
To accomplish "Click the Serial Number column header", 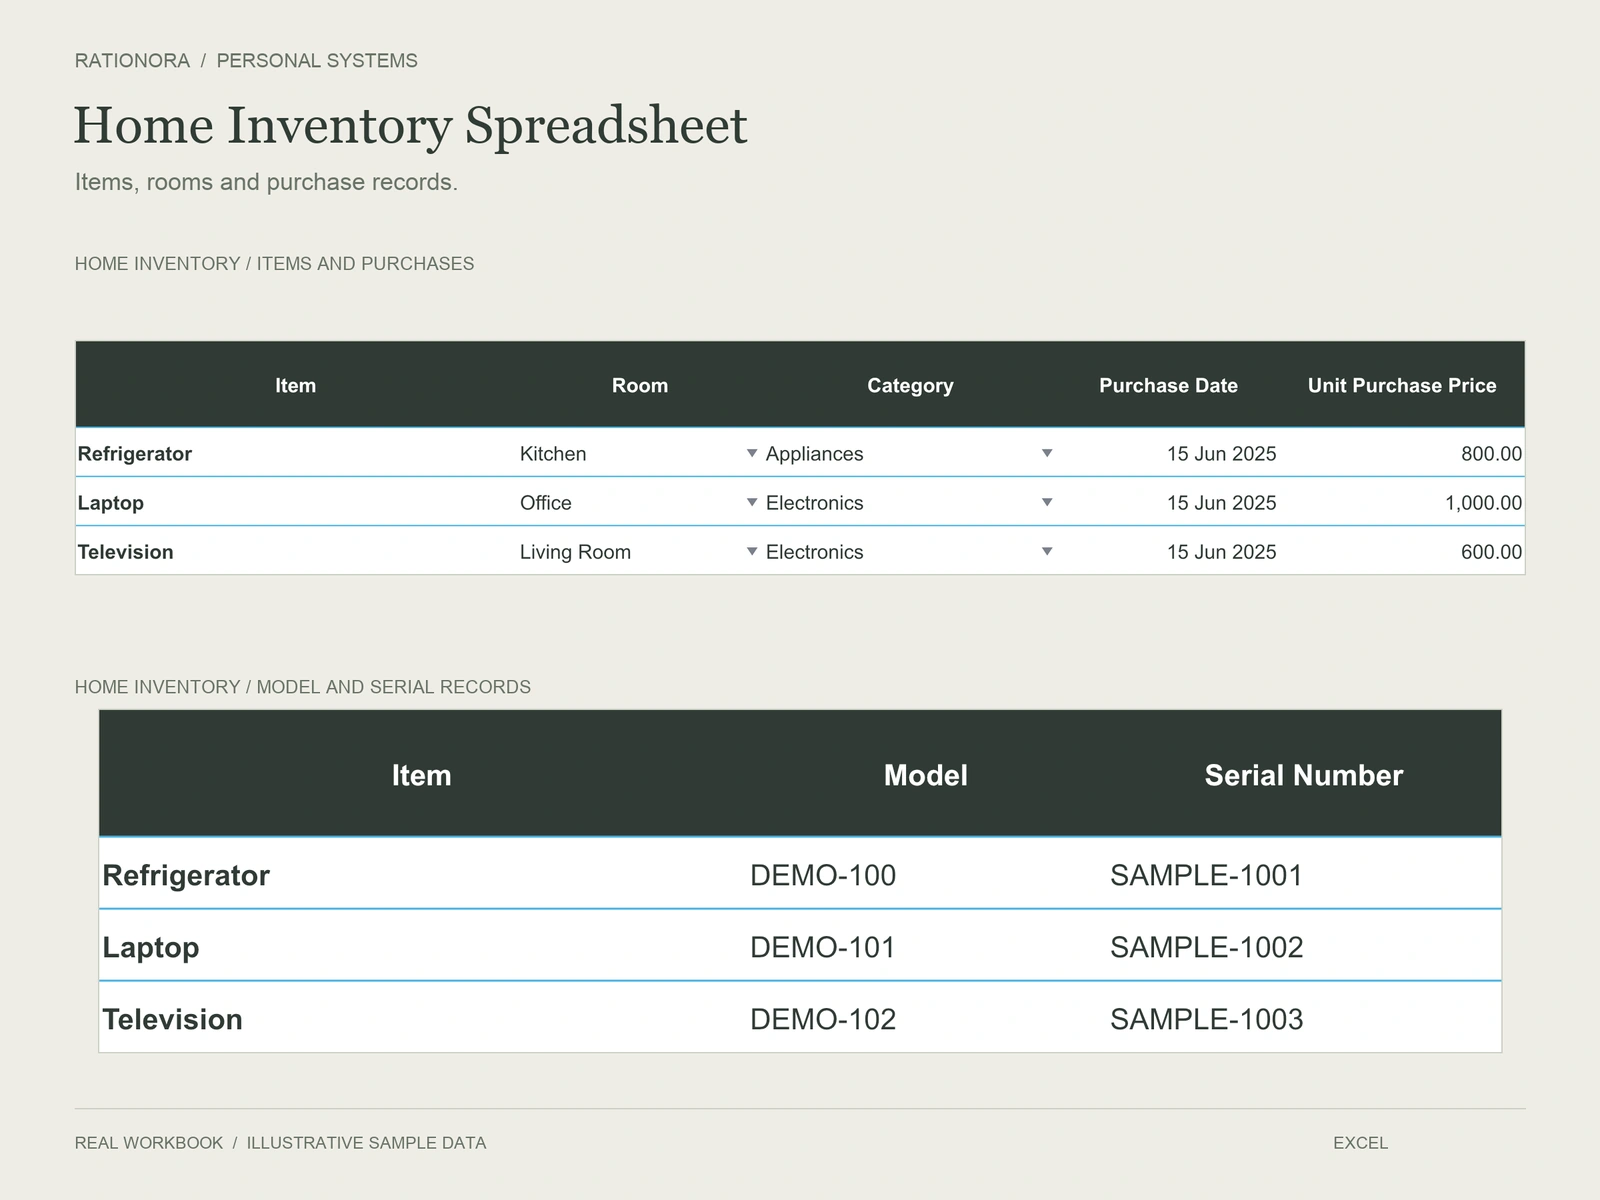I will coord(1304,775).
